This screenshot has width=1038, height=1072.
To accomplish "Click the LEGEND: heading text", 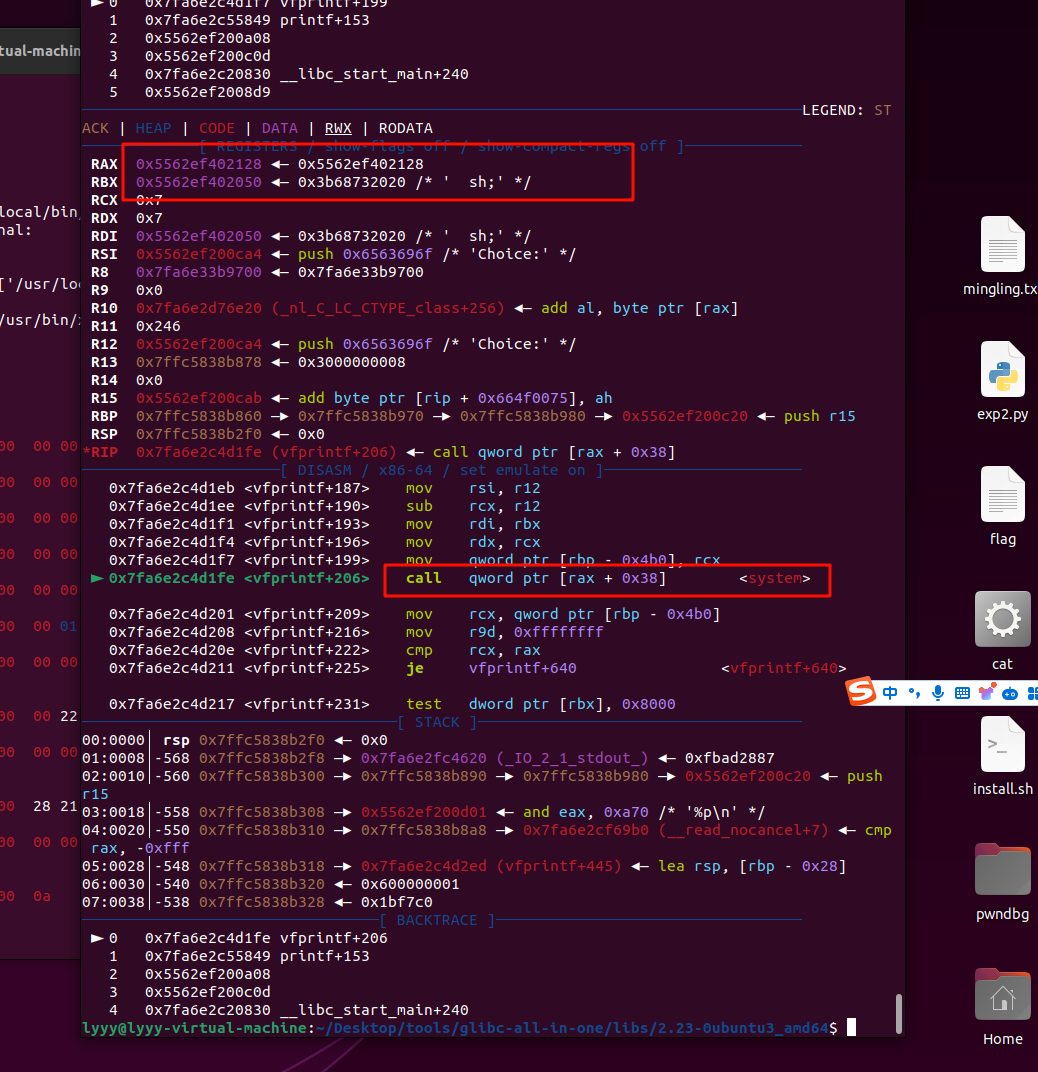I will click(x=832, y=110).
